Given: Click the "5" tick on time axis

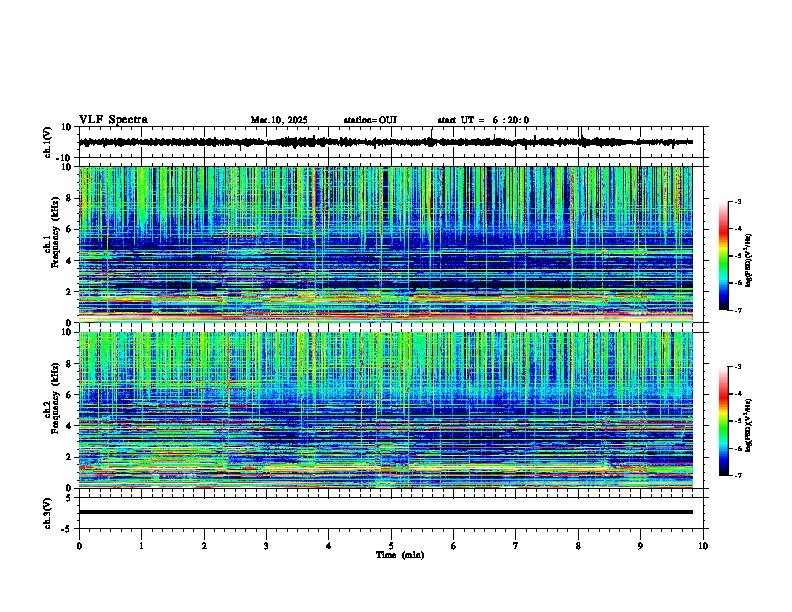Looking at the screenshot, I should coord(391,546).
